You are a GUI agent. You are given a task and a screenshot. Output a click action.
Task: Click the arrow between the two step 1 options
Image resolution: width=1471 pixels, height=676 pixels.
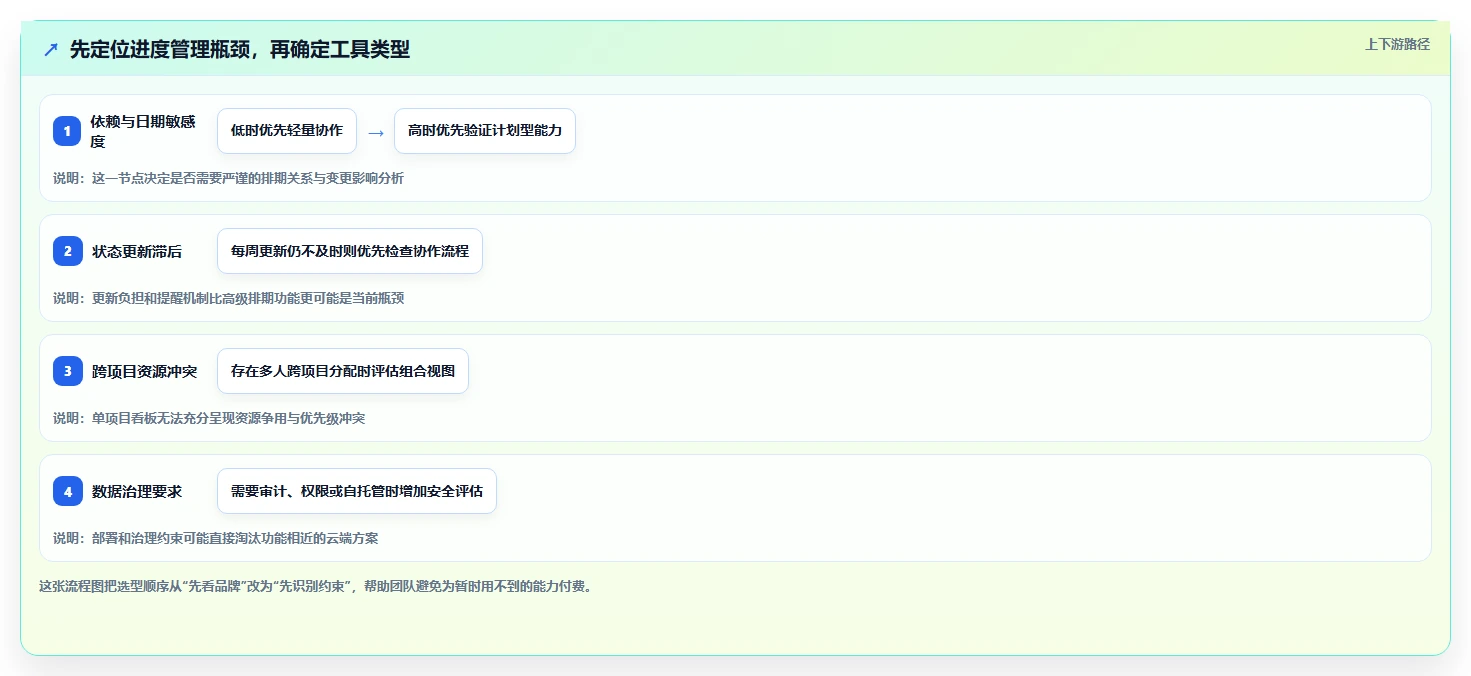[376, 132]
